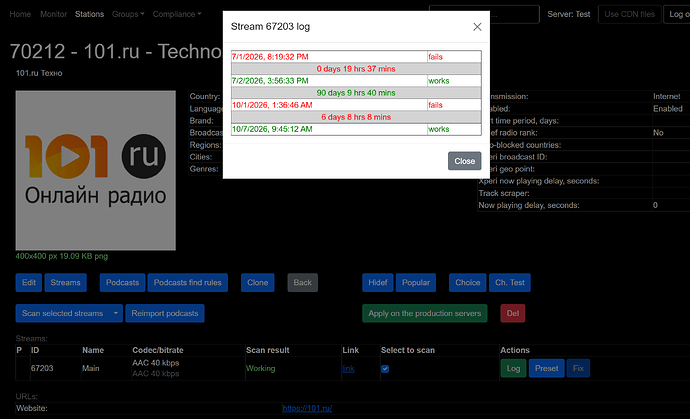690x419 pixels.
Task: Click the Preset button for Main stream
Action: 547,368
